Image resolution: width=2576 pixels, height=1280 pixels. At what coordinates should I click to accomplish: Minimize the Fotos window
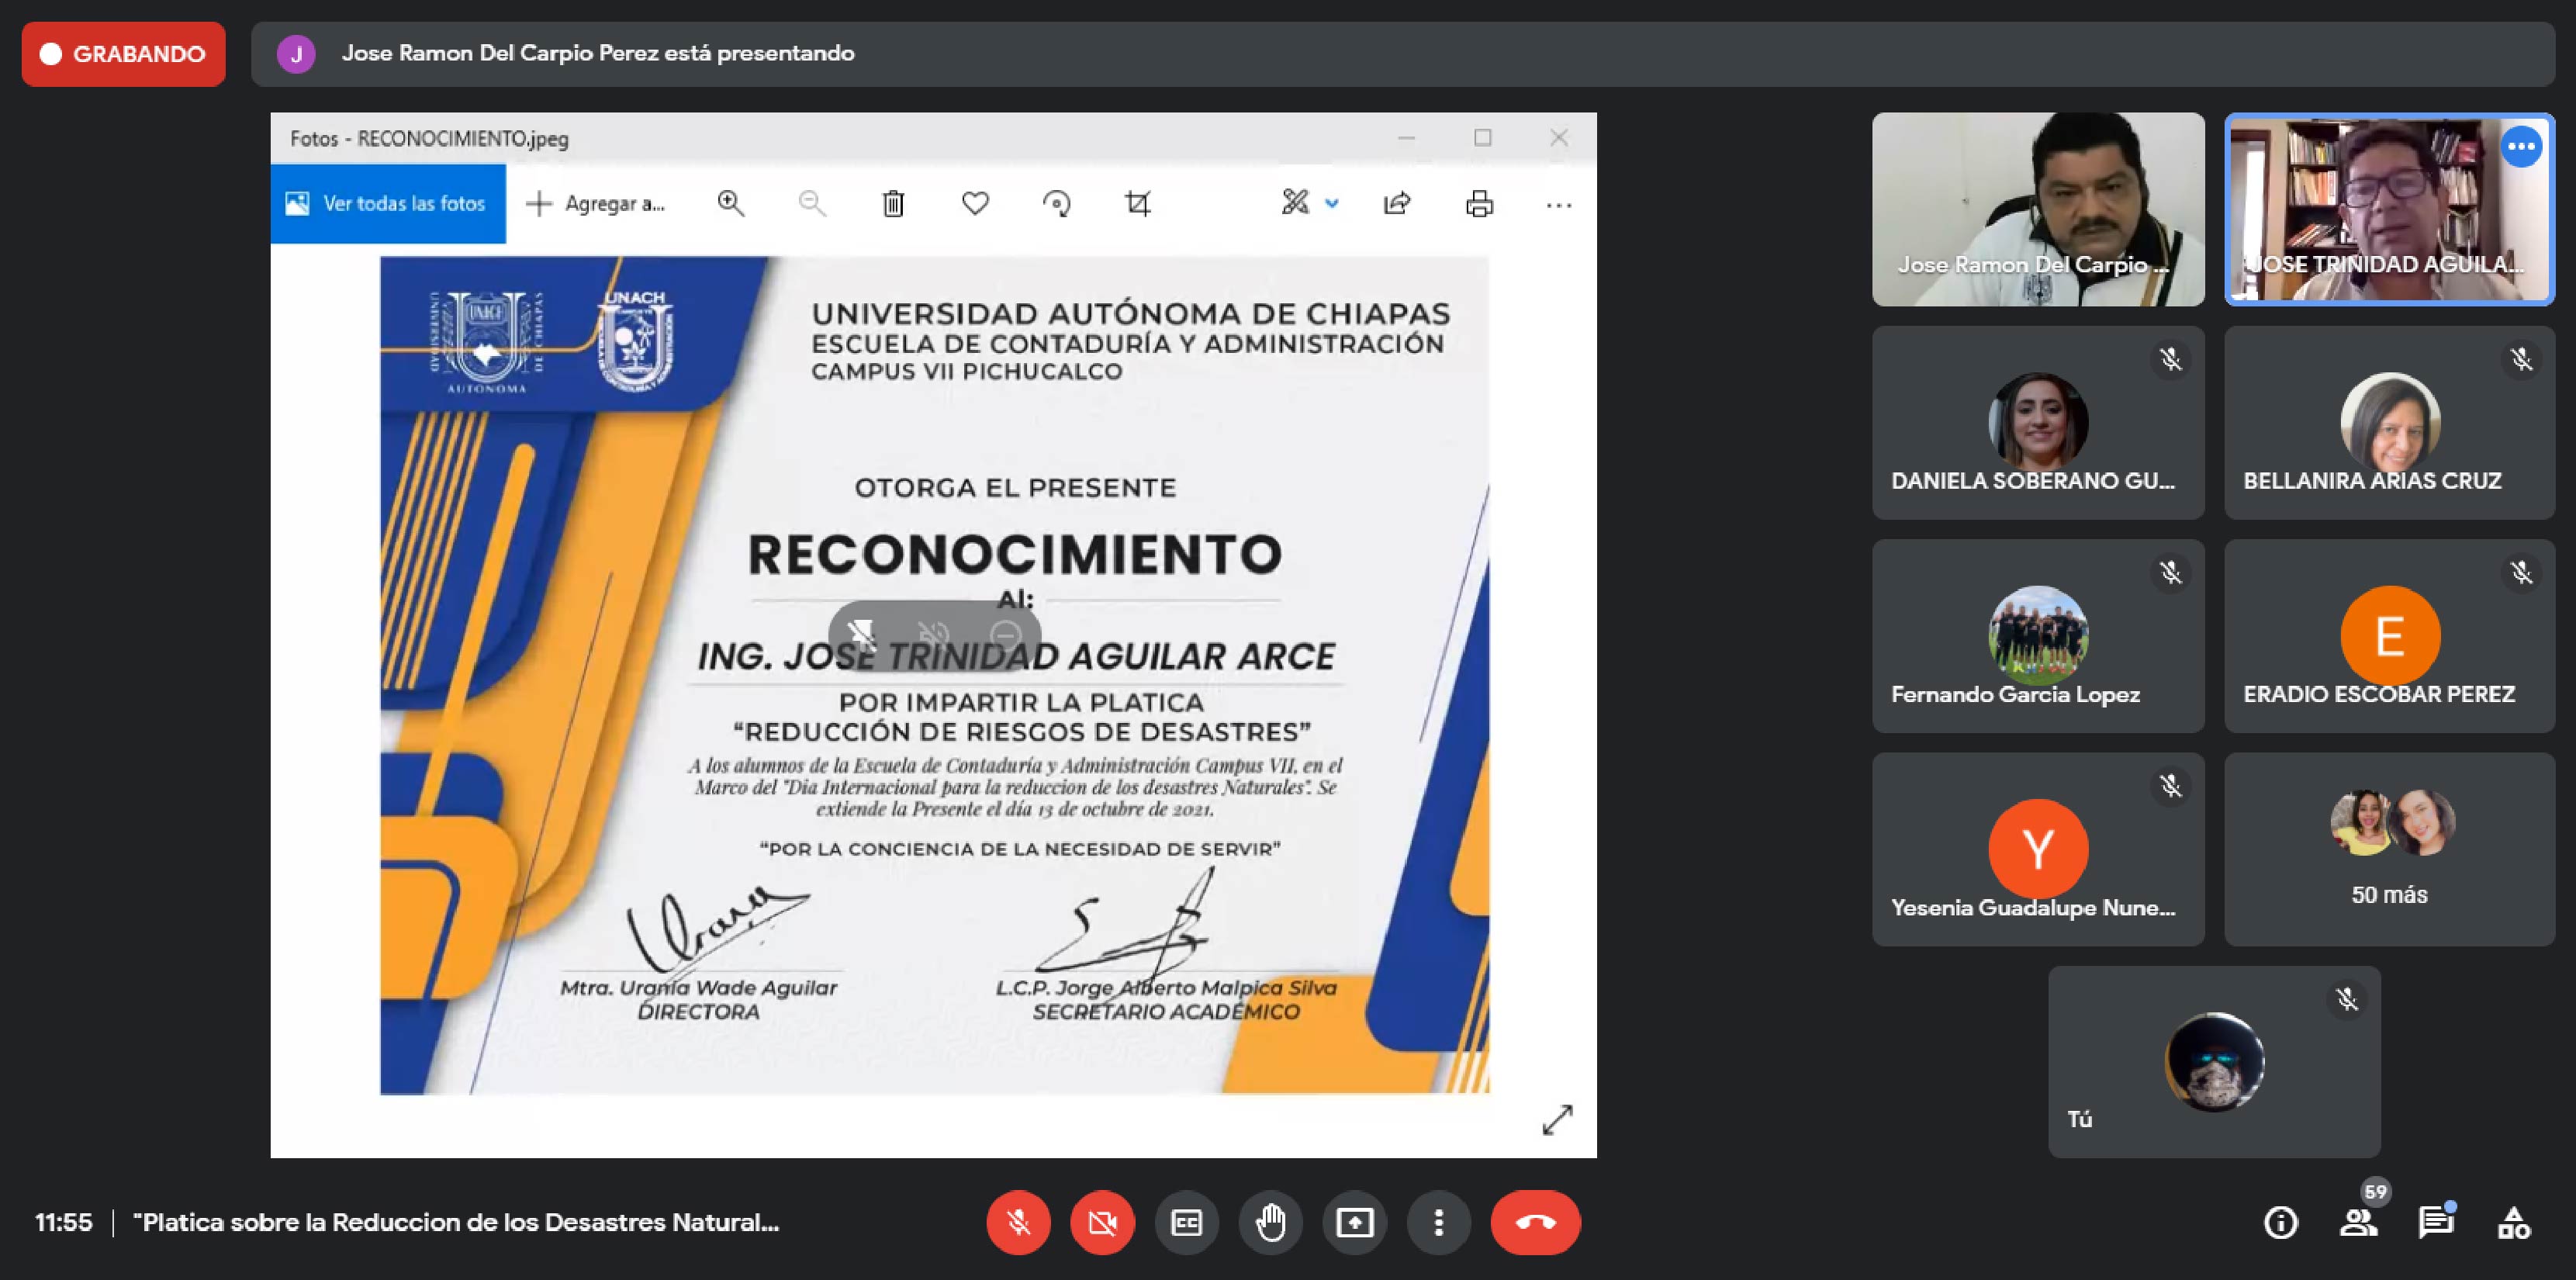coord(1406,138)
